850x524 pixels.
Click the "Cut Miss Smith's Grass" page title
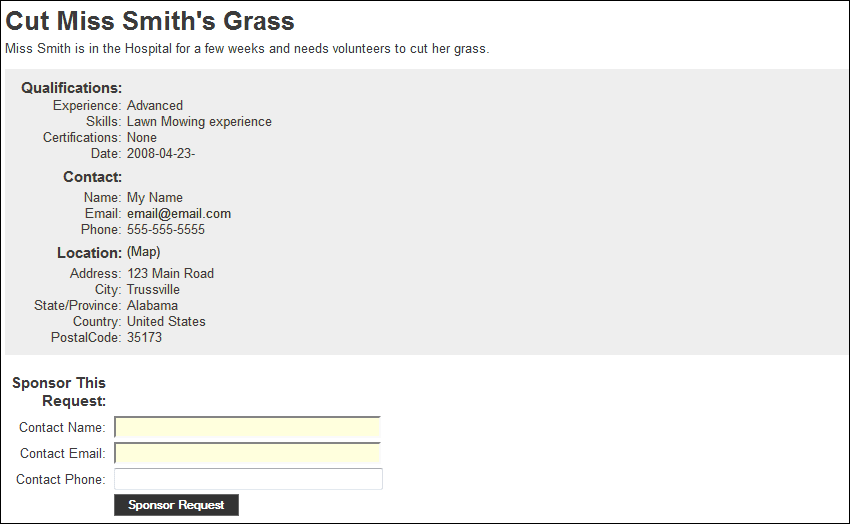[x=150, y=21]
